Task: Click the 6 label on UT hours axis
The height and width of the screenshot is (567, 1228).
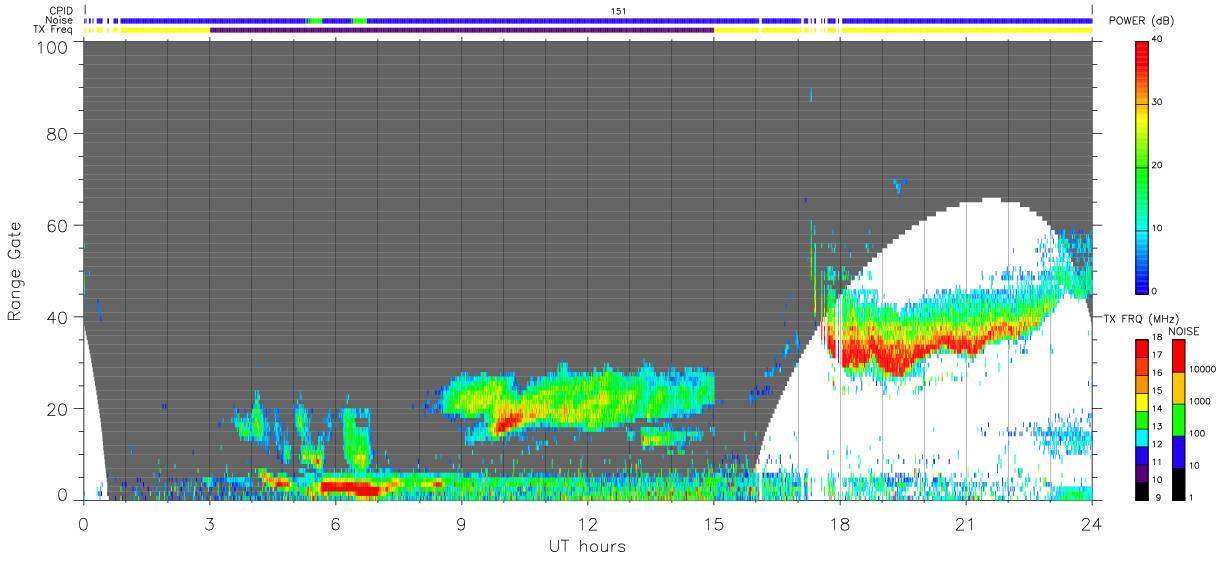Action: pyautogui.click(x=335, y=524)
